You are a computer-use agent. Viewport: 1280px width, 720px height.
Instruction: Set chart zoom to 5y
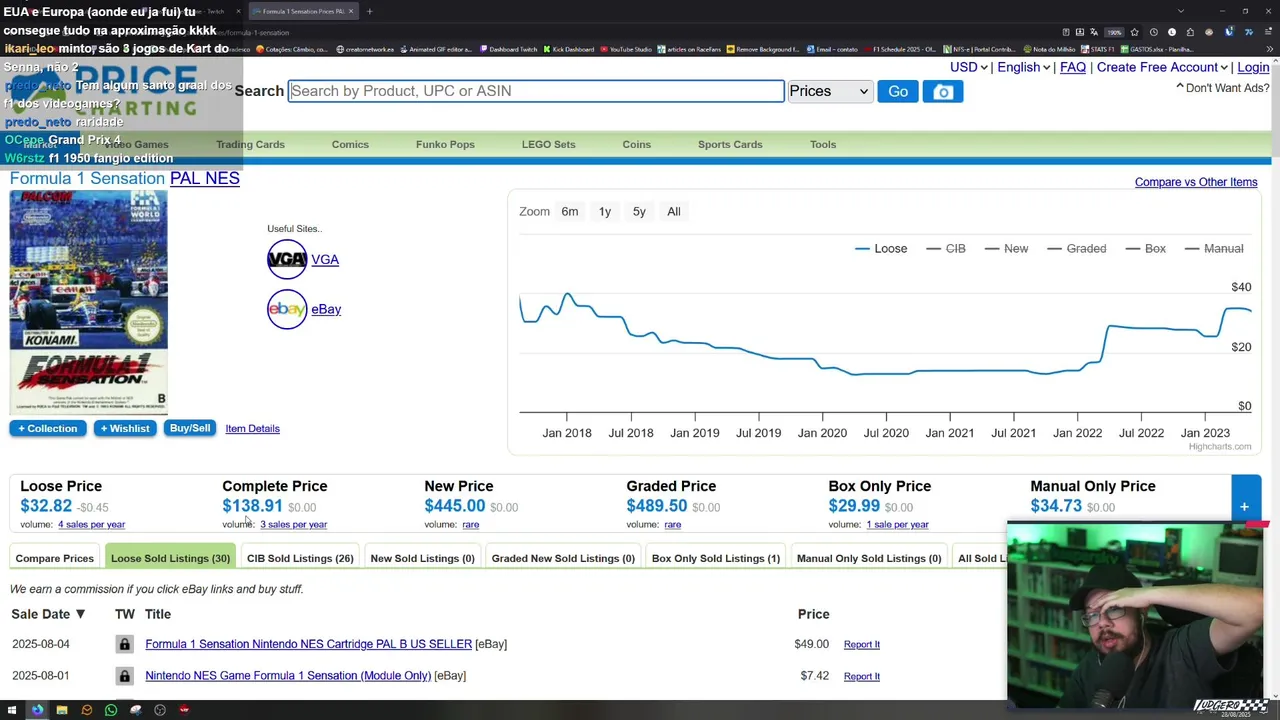coord(639,211)
